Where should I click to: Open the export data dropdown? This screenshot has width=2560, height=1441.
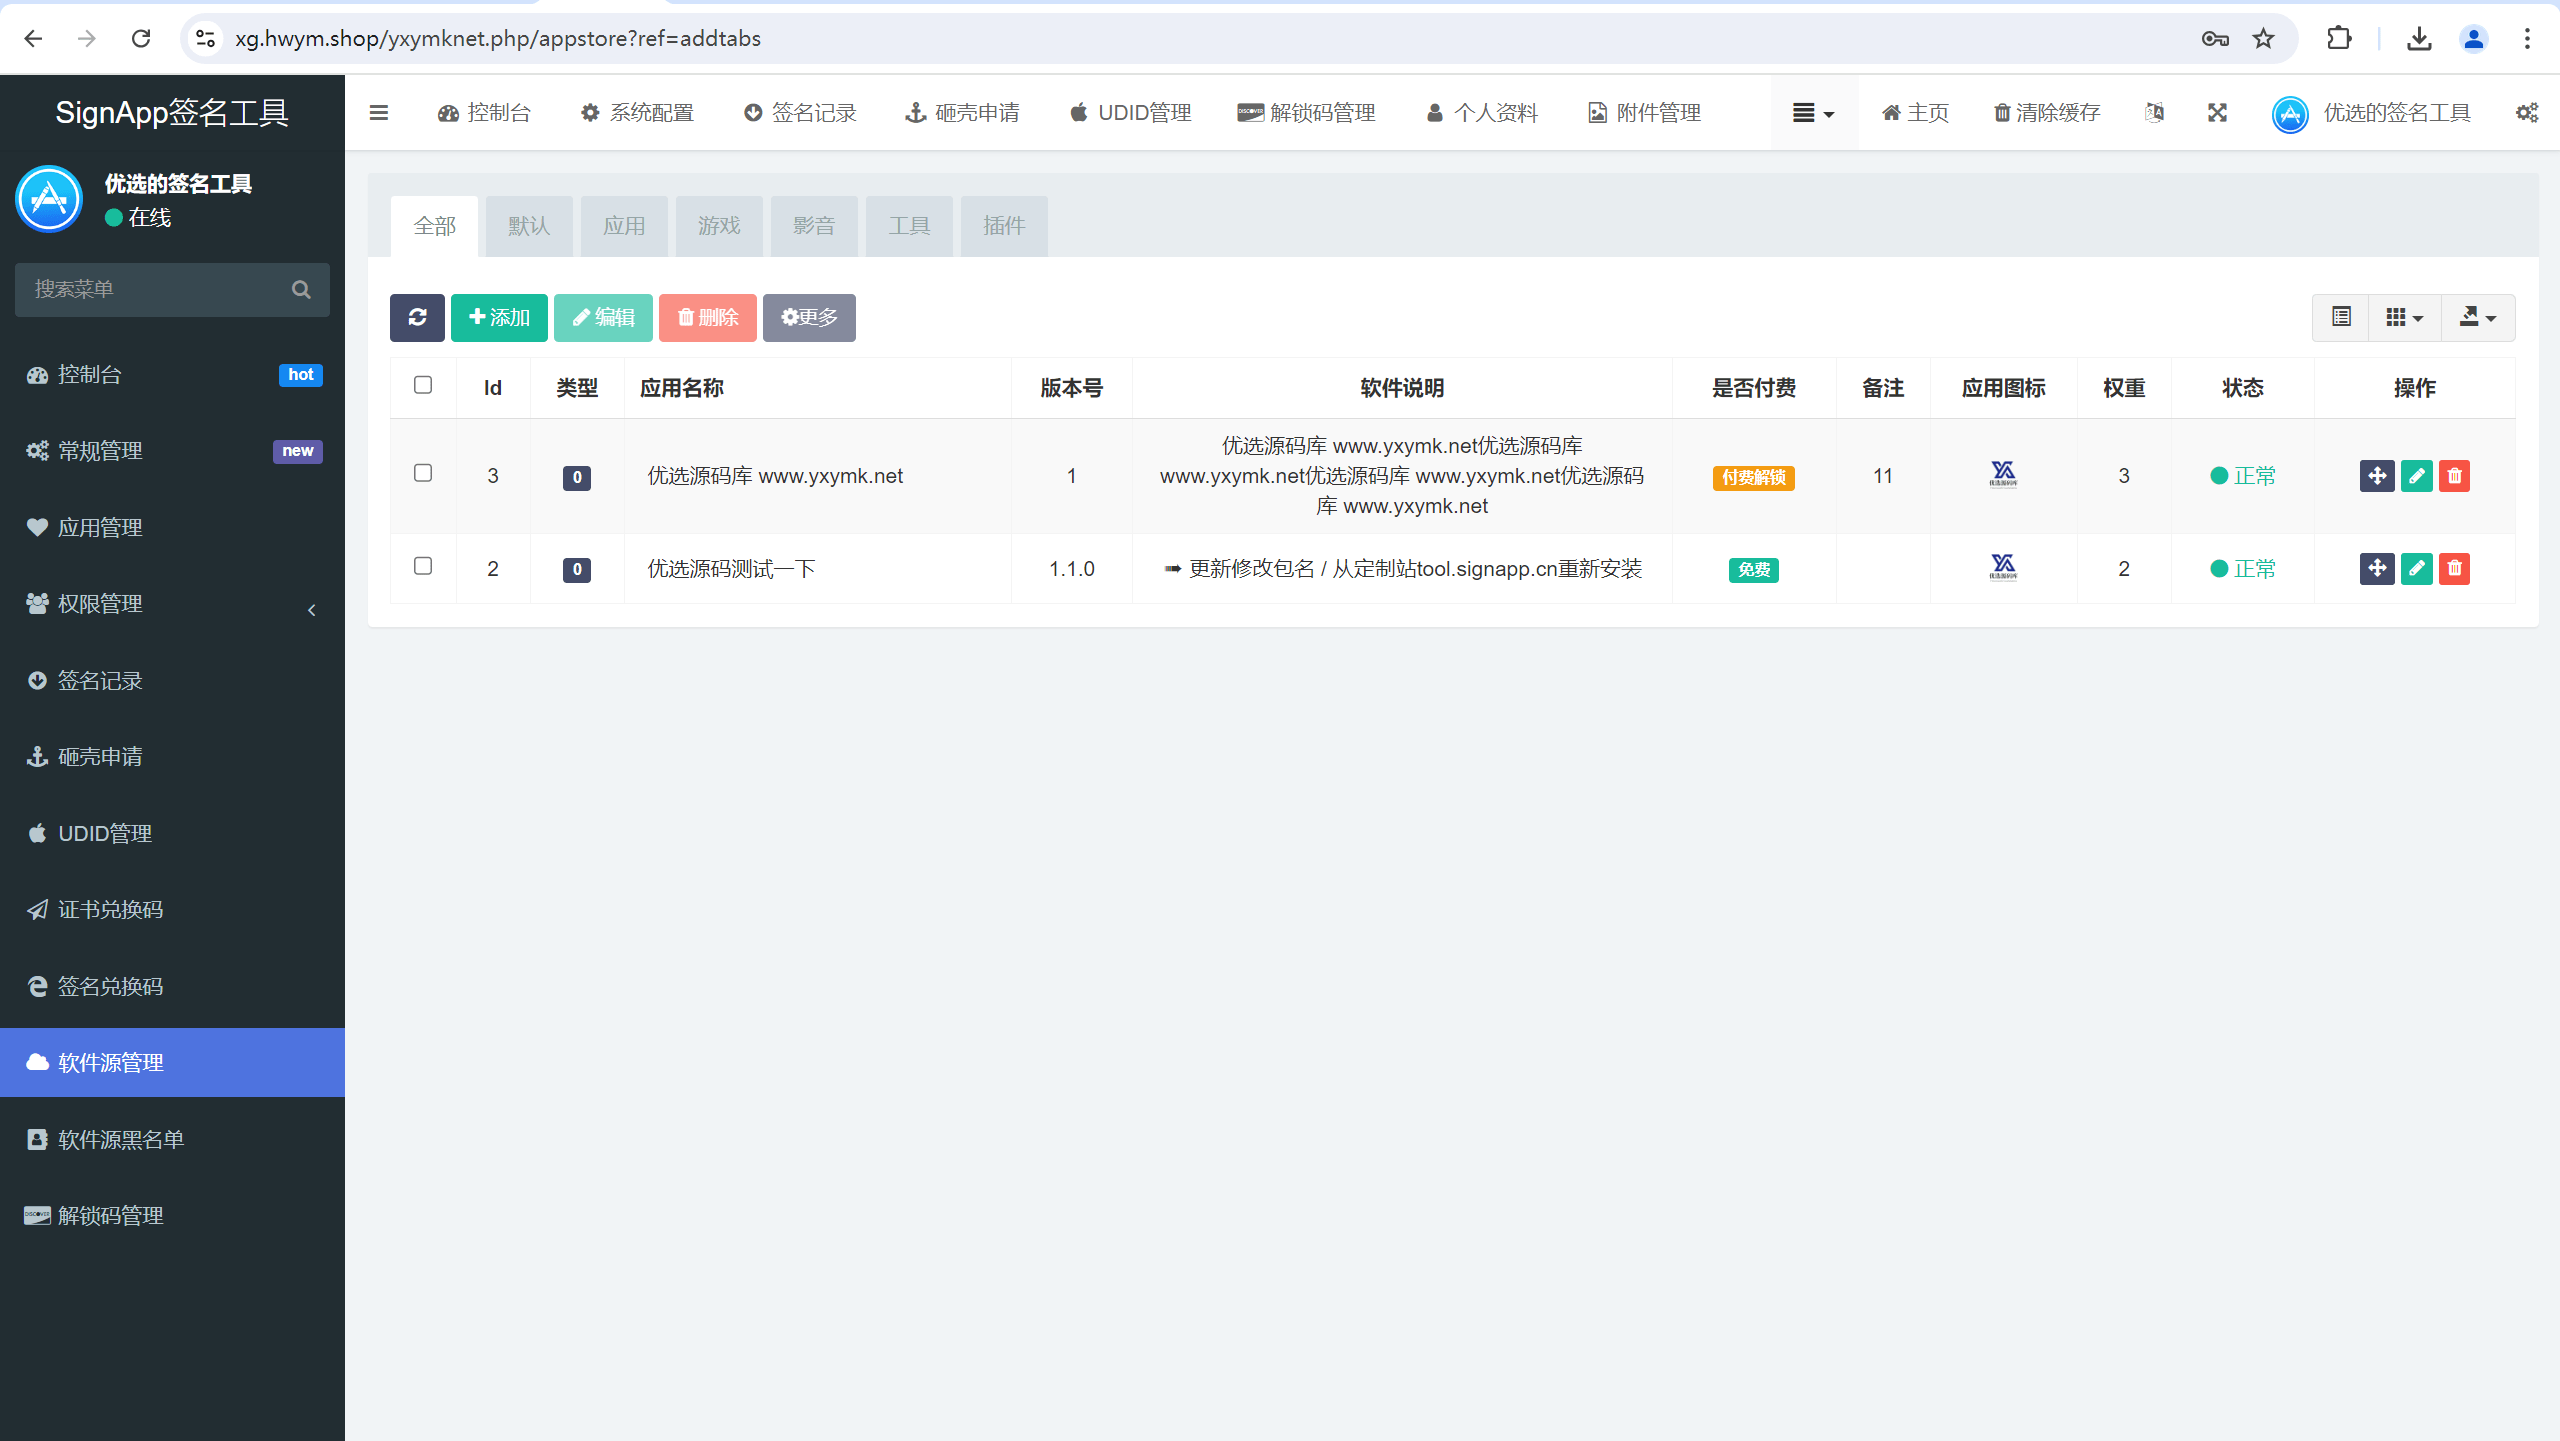point(2478,318)
